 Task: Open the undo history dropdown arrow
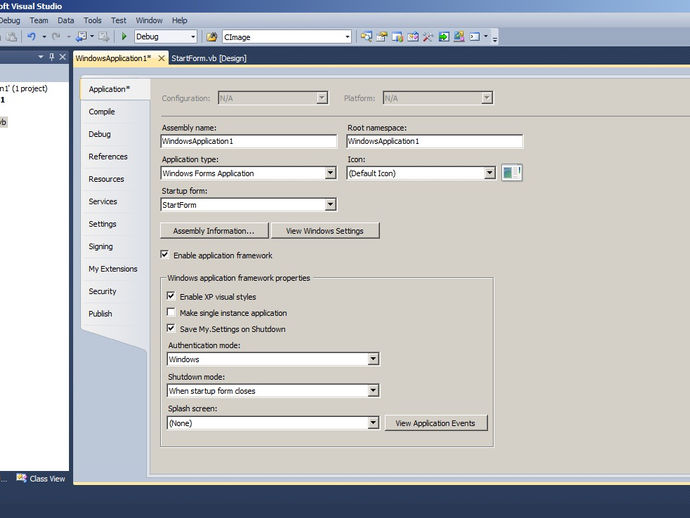[44, 37]
